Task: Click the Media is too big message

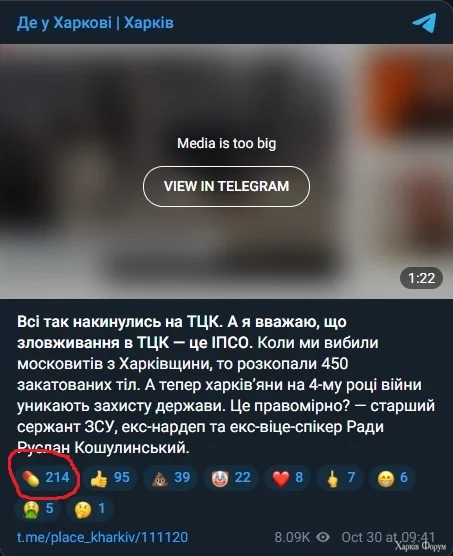Action: click(x=226, y=143)
